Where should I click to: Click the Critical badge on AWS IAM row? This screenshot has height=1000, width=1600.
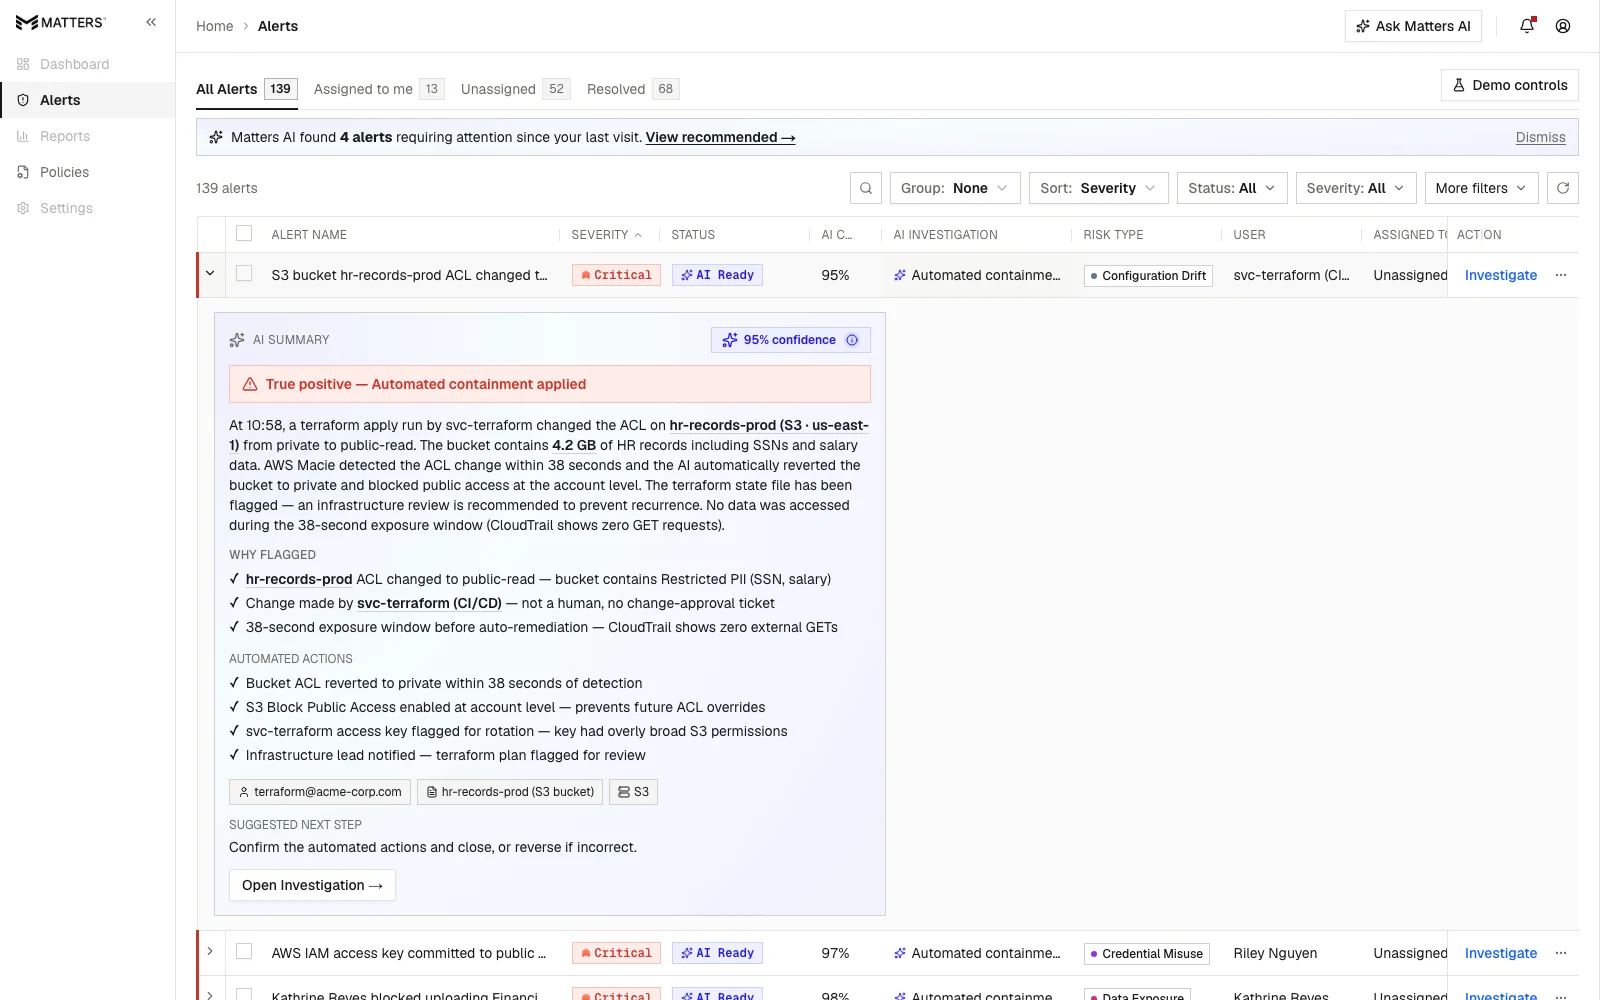616,953
